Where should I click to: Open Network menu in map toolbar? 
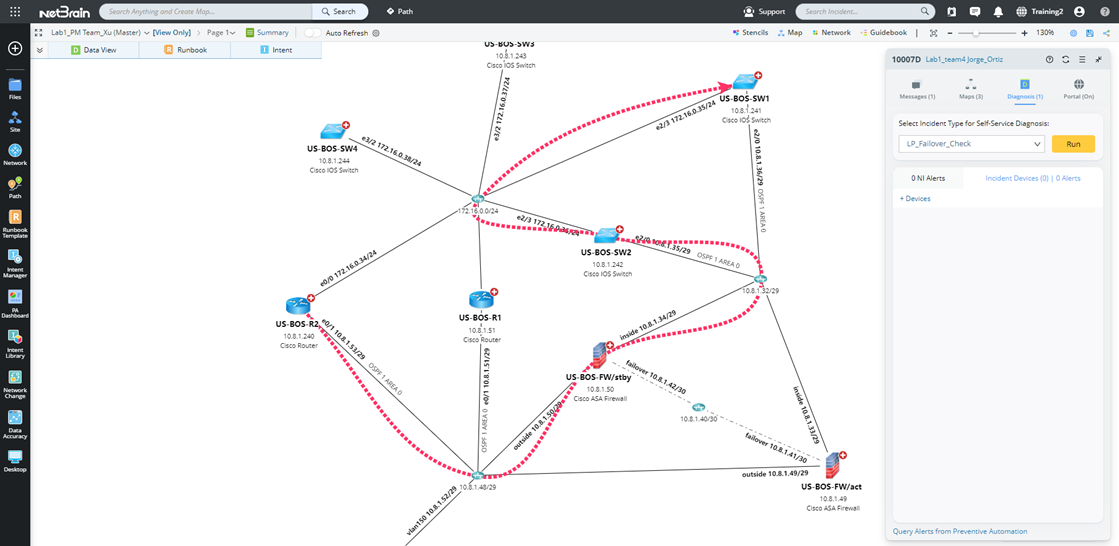pos(831,33)
